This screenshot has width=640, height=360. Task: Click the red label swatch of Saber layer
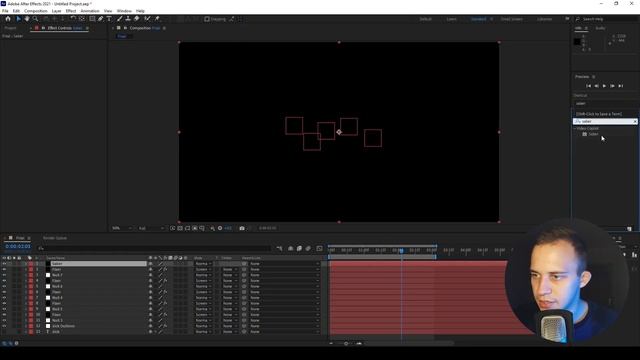[x=31, y=264]
